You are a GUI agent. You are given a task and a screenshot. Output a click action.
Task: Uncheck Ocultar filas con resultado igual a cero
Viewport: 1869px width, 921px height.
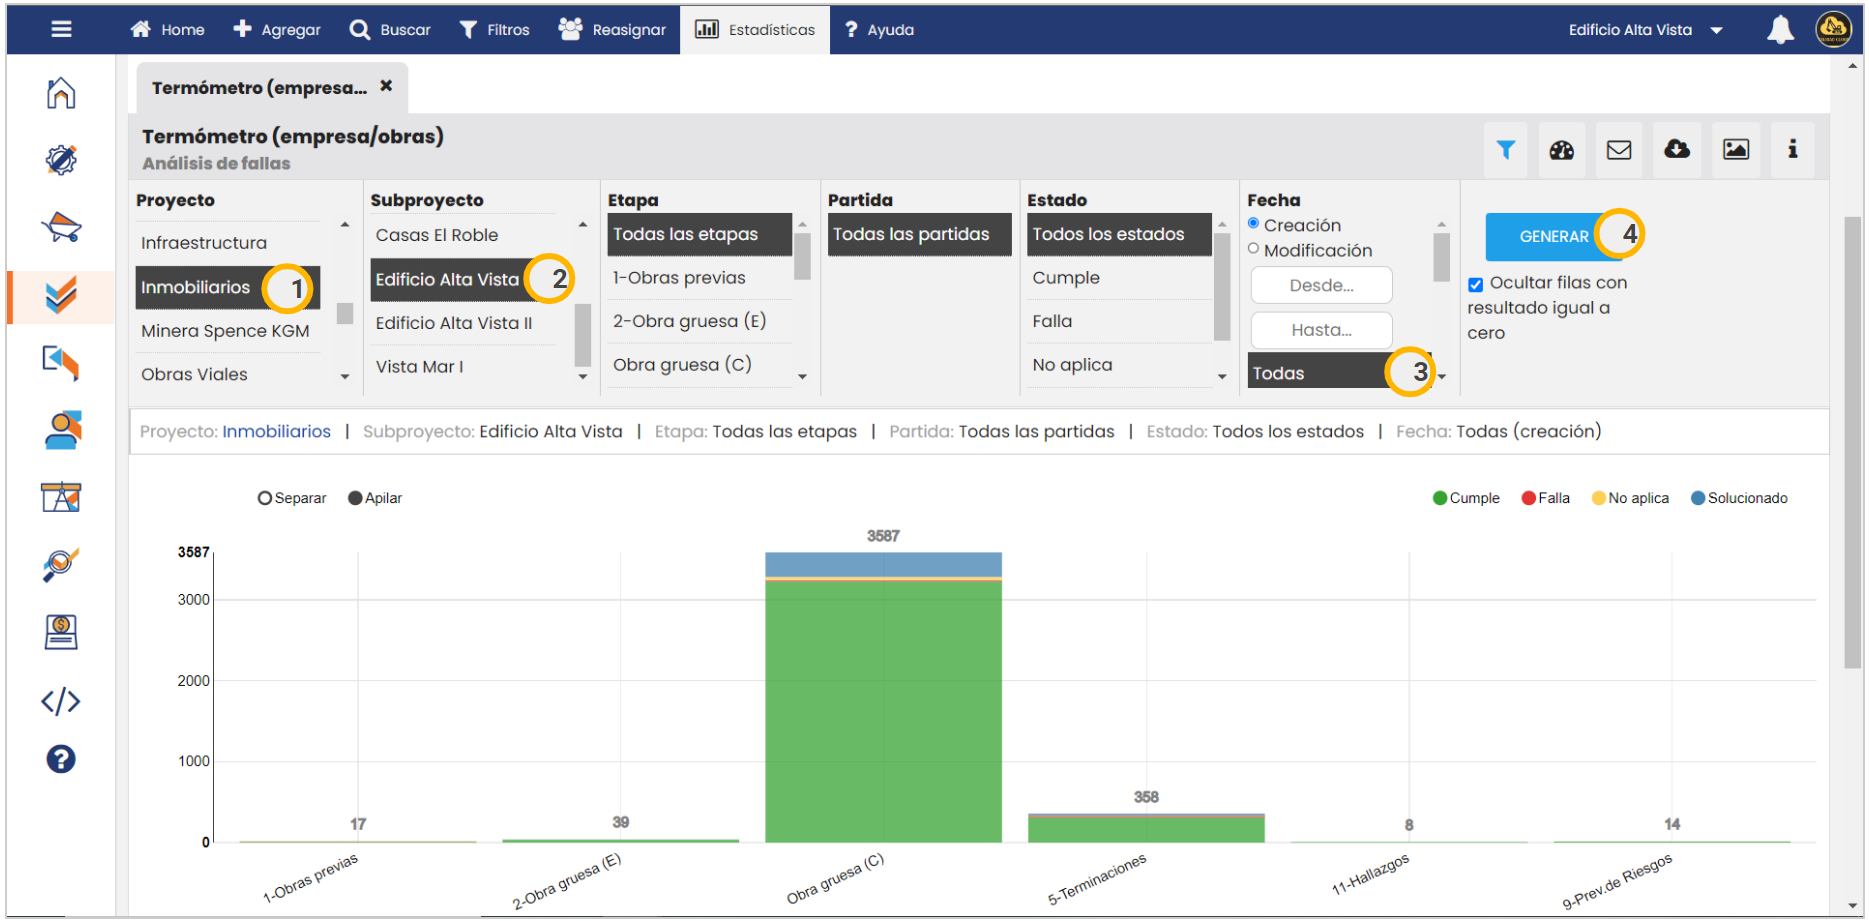(x=1475, y=285)
